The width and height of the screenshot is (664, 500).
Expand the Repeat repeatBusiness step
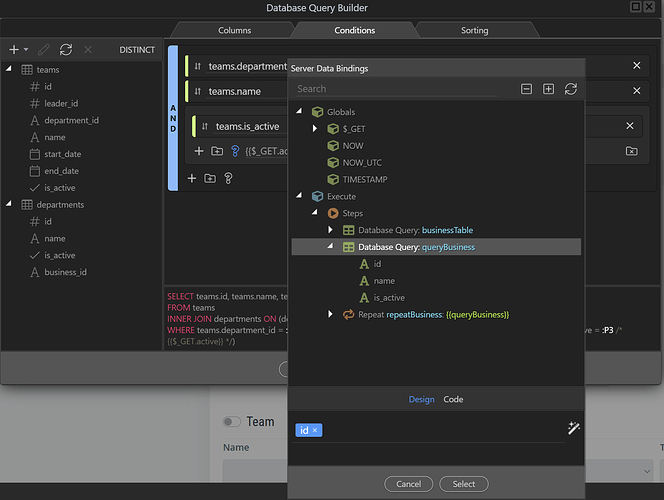[x=331, y=315]
